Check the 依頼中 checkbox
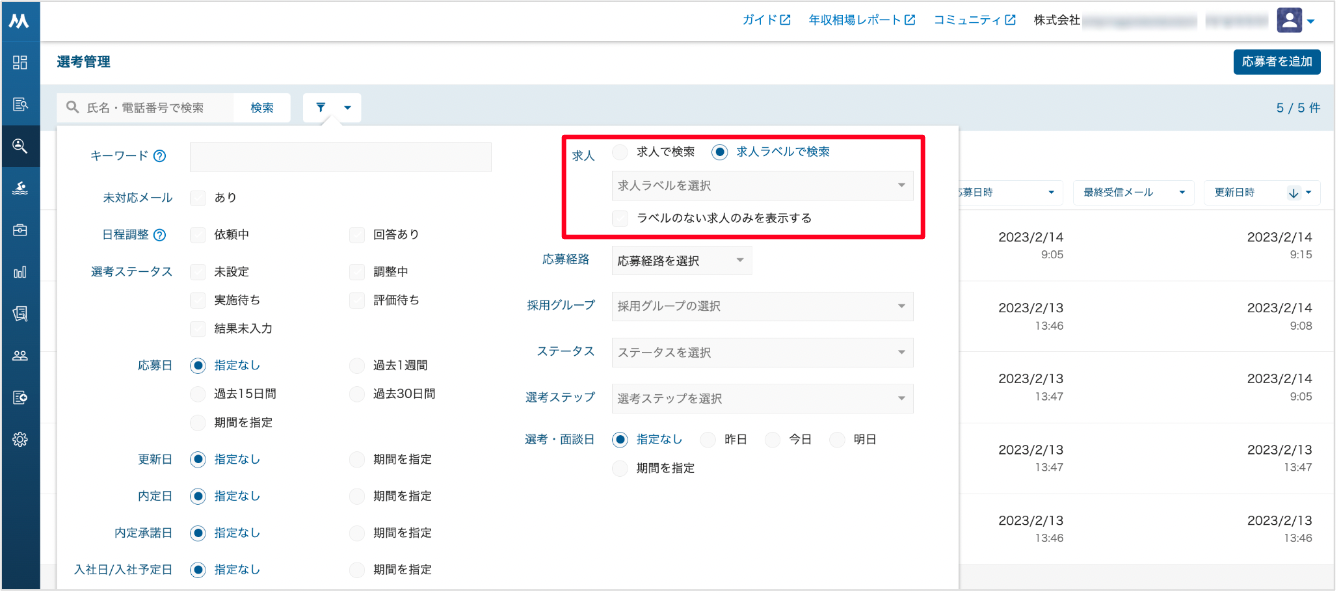The width and height of the screenshot is (1338, 593). tap(198, 235)
